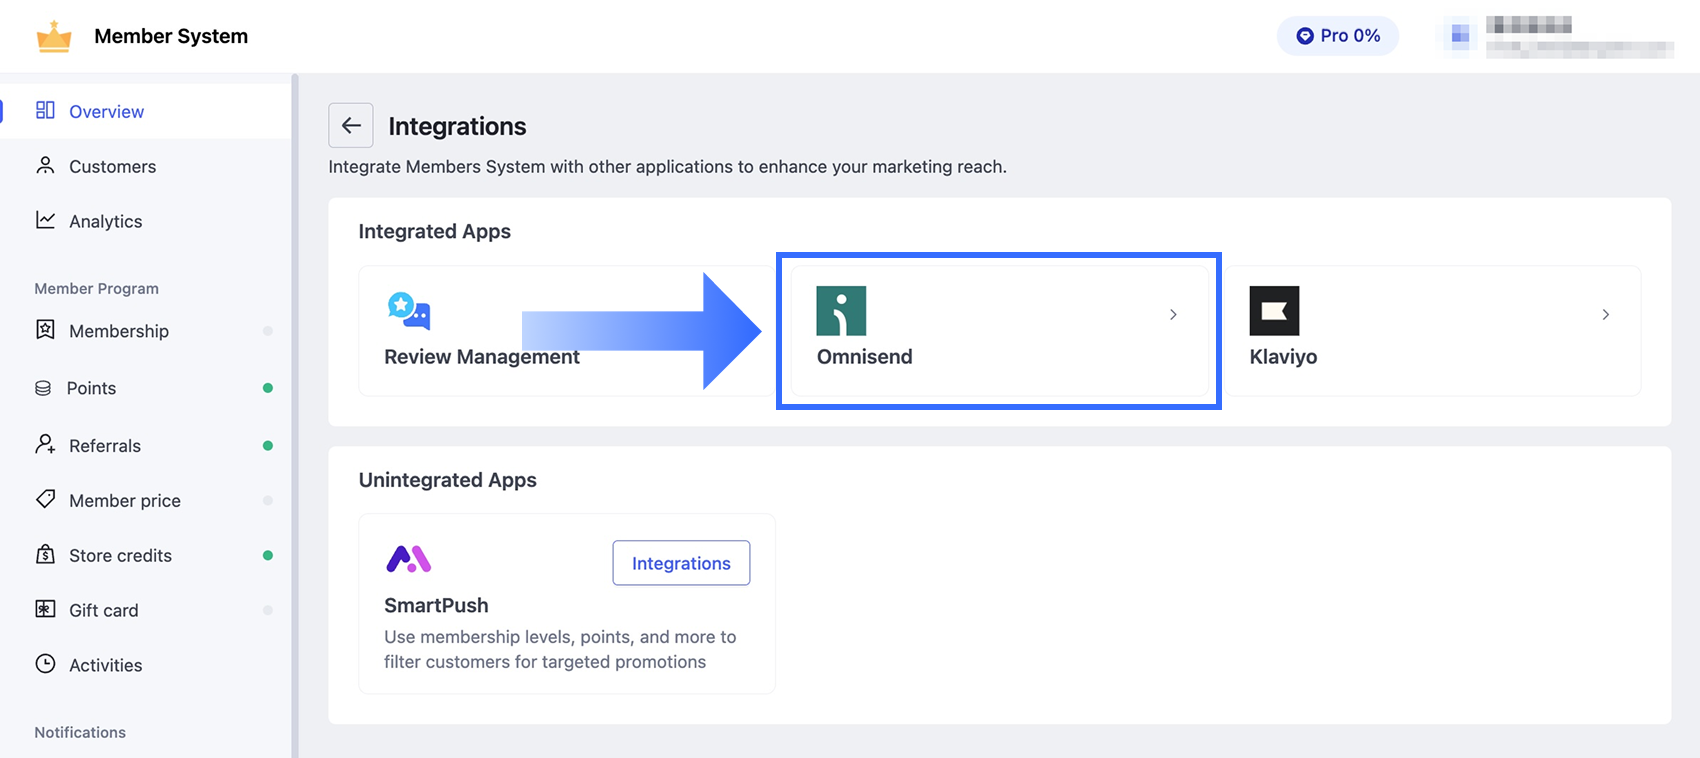Click the user account avatar
Viewport: 1700px width, 758px height.
tap(1460, 36)
